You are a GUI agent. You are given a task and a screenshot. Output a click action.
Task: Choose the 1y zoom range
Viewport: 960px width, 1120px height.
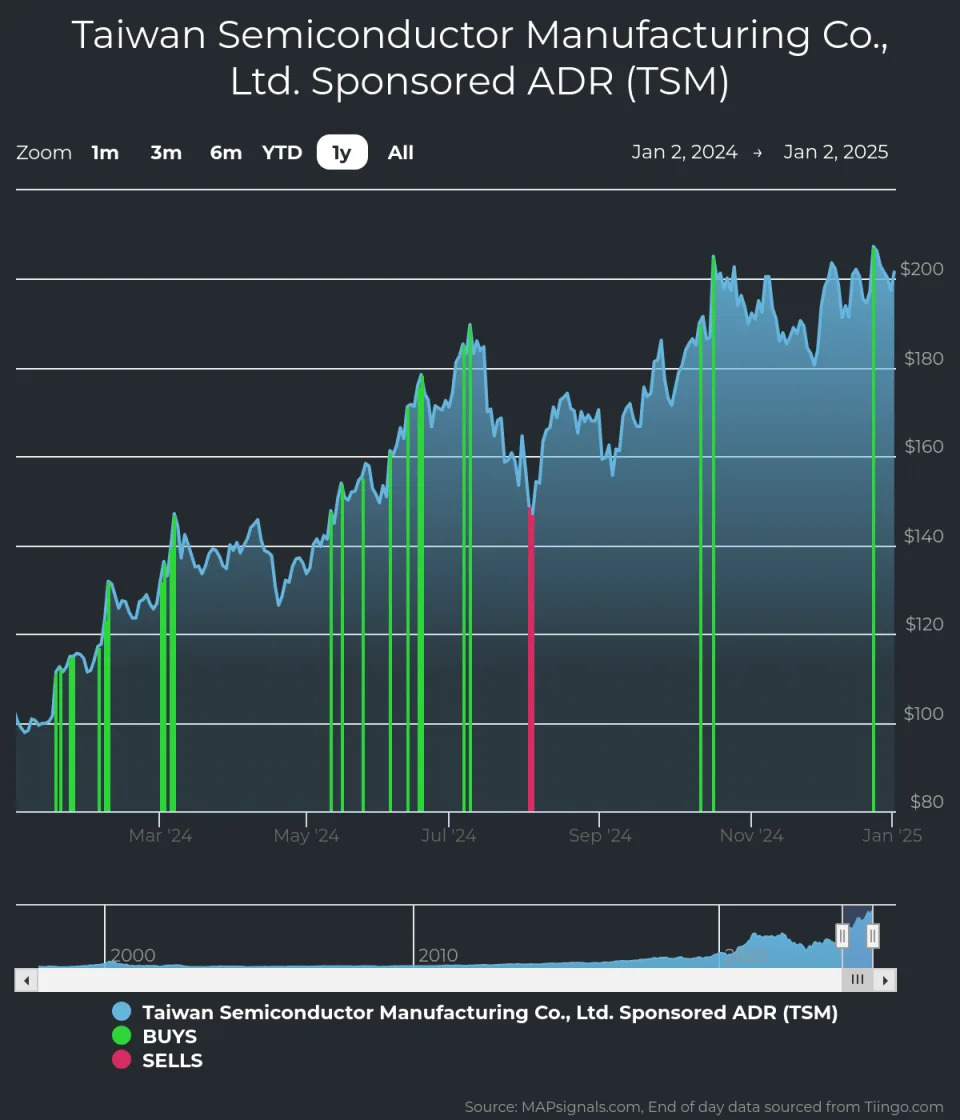click(342, 152)
